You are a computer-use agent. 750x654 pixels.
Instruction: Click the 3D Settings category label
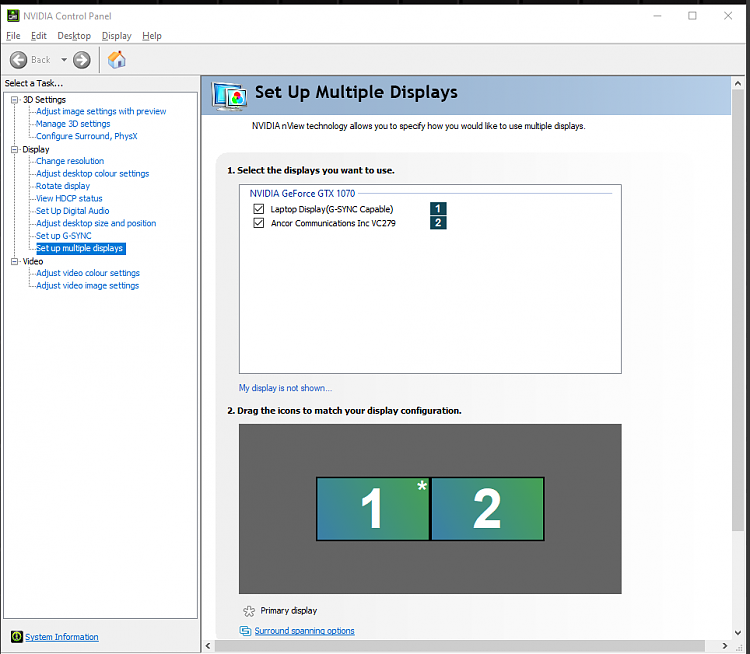coord(44,100)
